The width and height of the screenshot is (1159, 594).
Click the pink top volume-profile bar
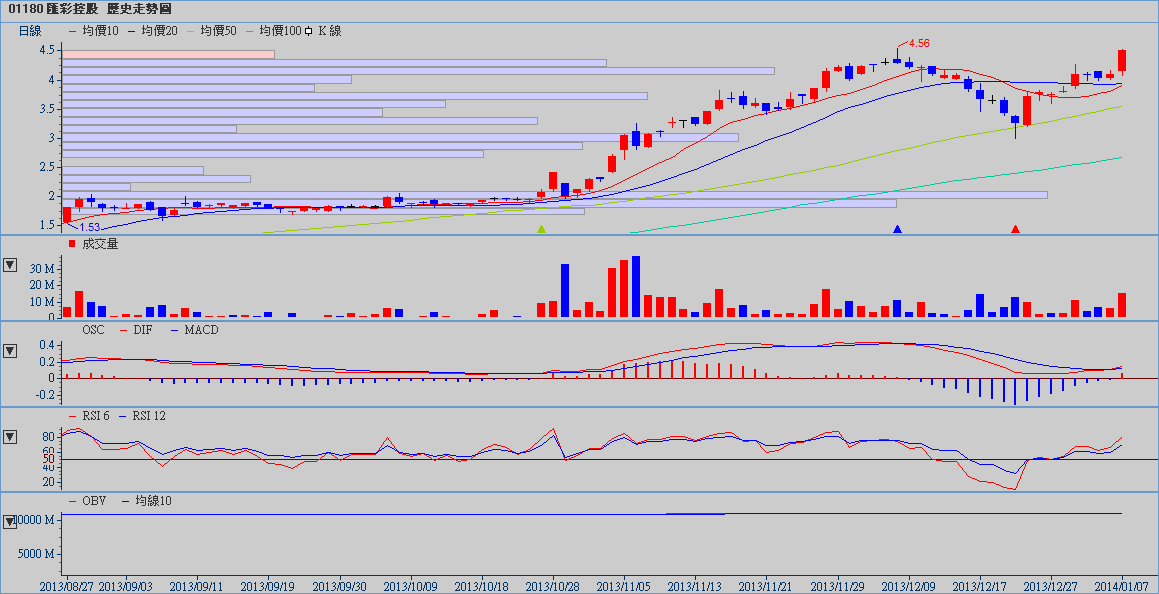[x=168, y=54]
